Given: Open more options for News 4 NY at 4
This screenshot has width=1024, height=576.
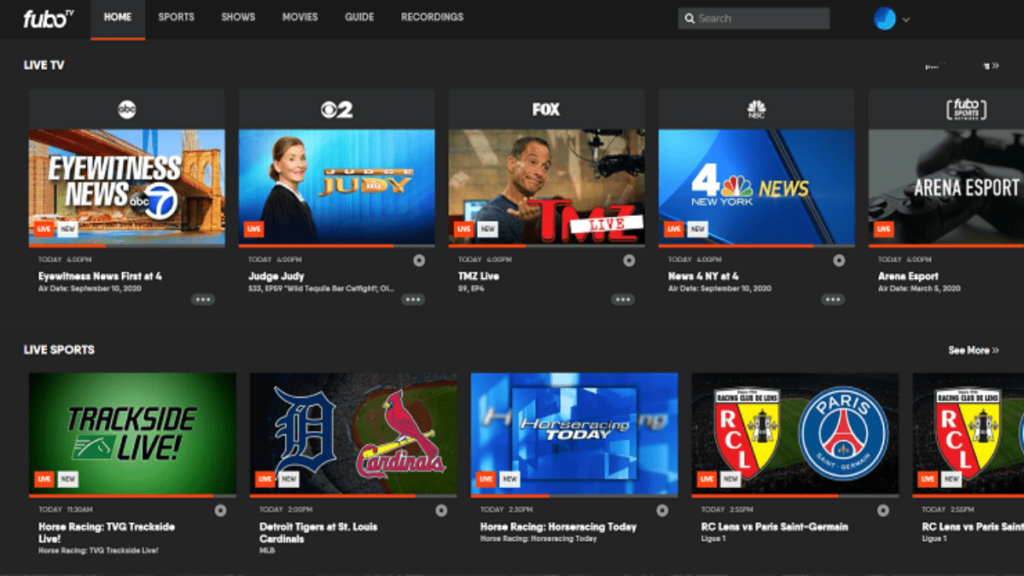Looking at the screenshot, I should (833, 298).
